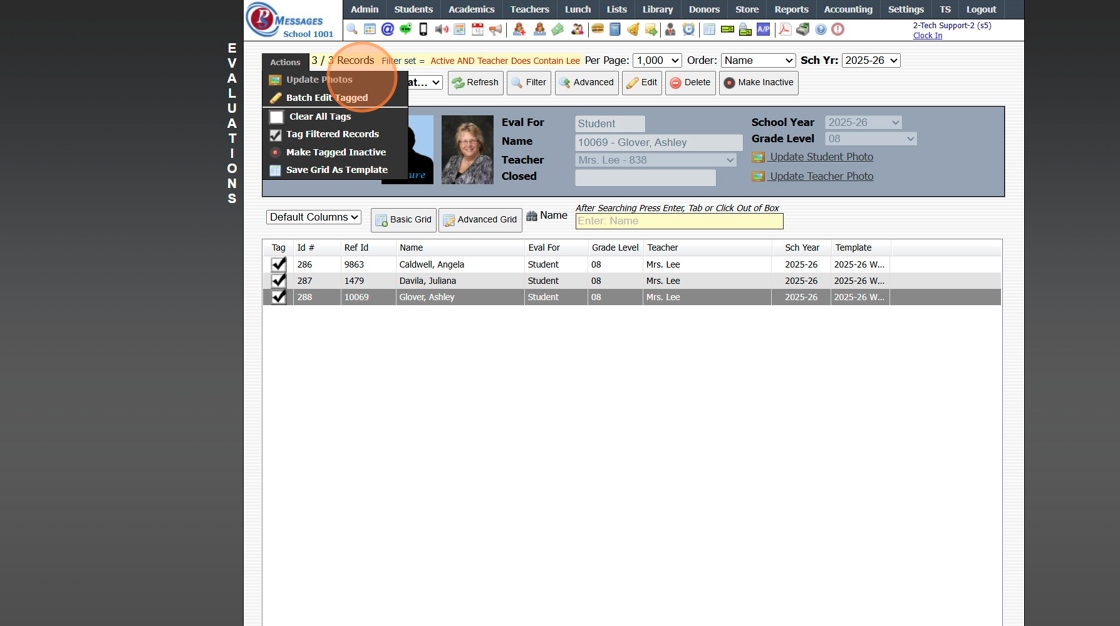Click the Clock In link
This screenshot has width=1120, height=626.
coord(927,35)
